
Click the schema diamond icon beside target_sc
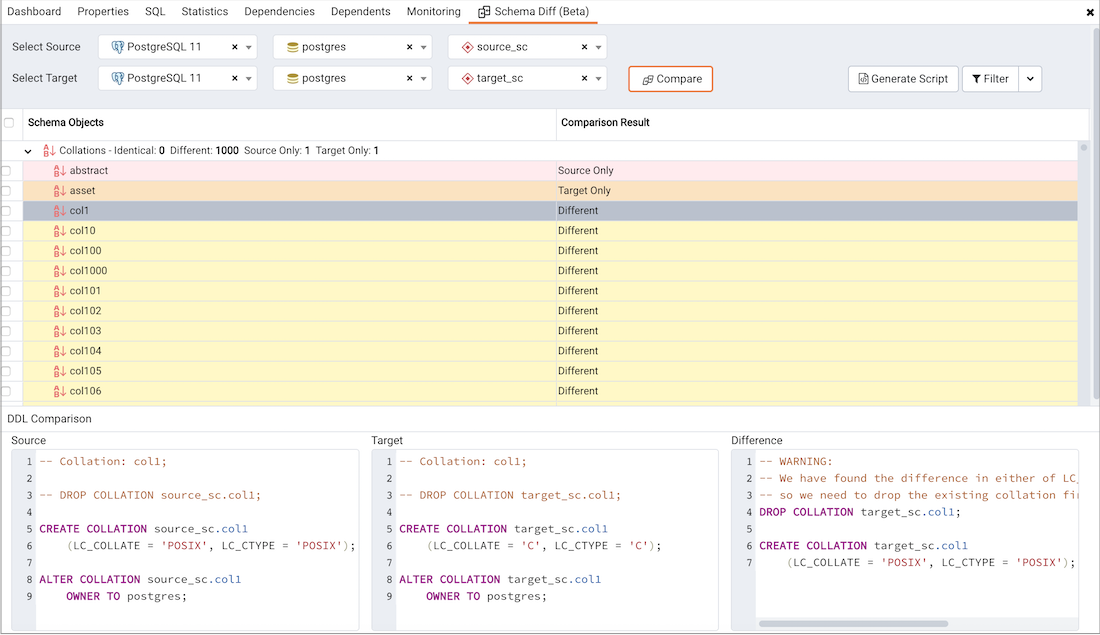(467, 79)
